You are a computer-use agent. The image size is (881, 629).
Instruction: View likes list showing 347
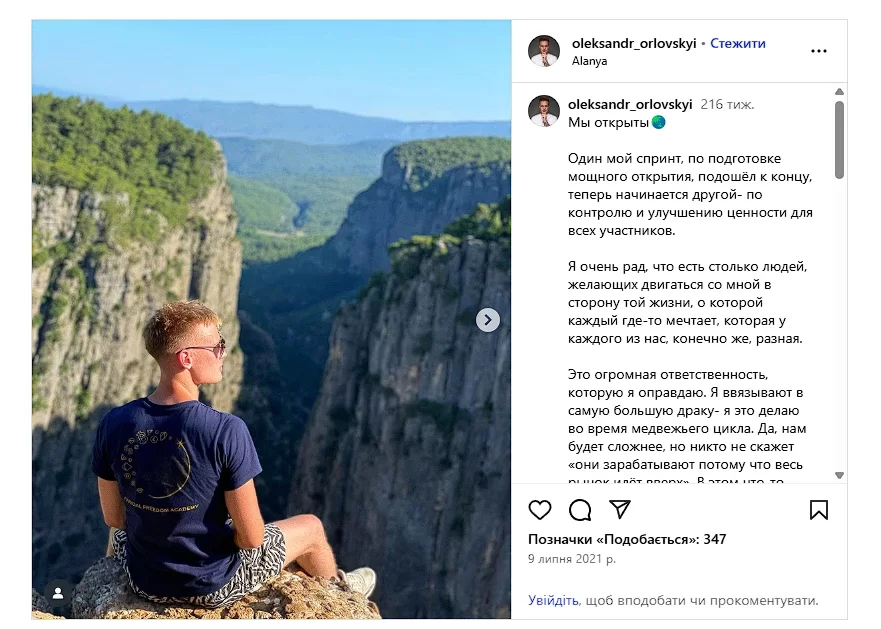pos(627,540)
